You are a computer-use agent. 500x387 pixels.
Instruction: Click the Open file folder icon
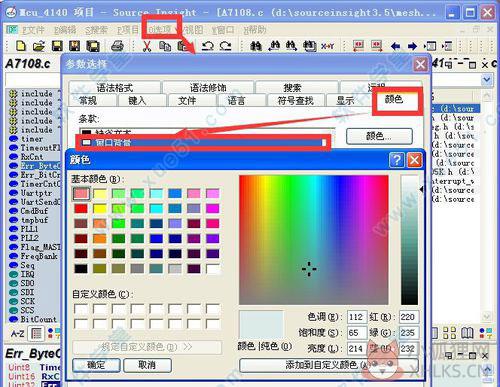click(39, 46)
